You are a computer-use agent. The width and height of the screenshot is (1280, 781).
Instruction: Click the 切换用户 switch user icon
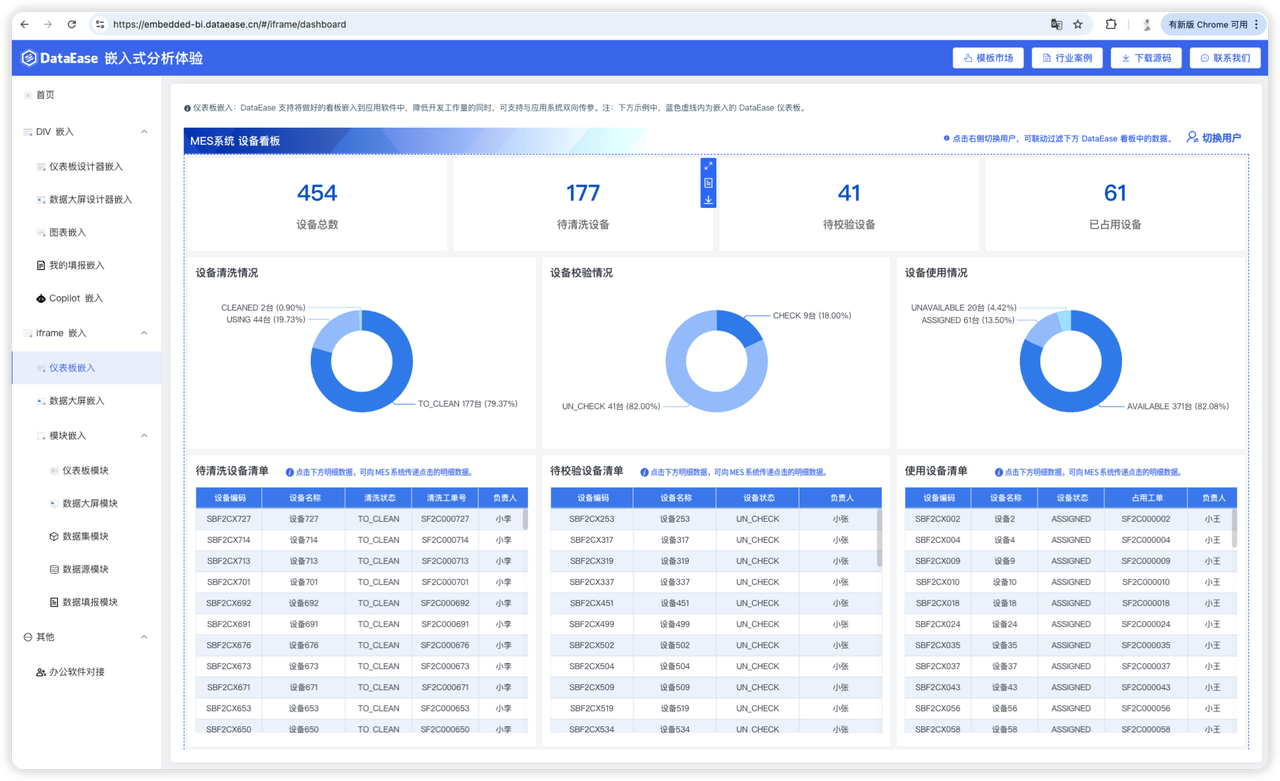click(x=1192, y=137)
